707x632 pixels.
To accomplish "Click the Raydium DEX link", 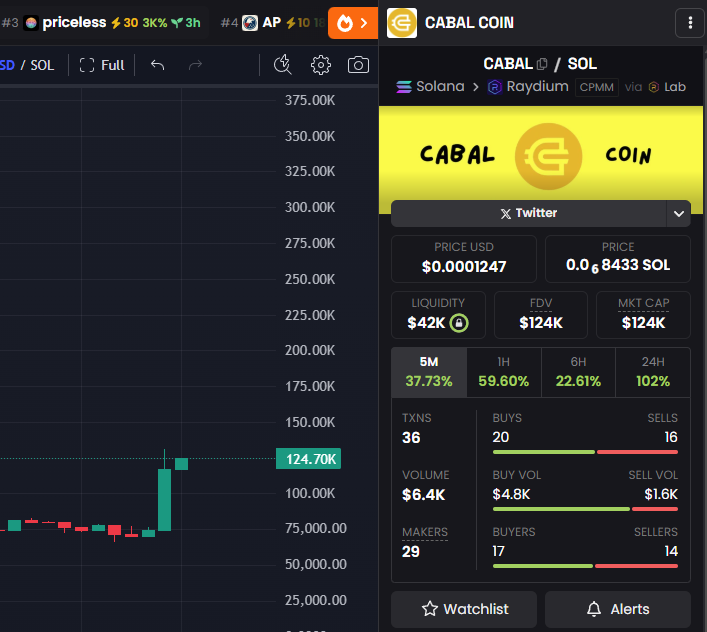I will click(x=528, y=87).
